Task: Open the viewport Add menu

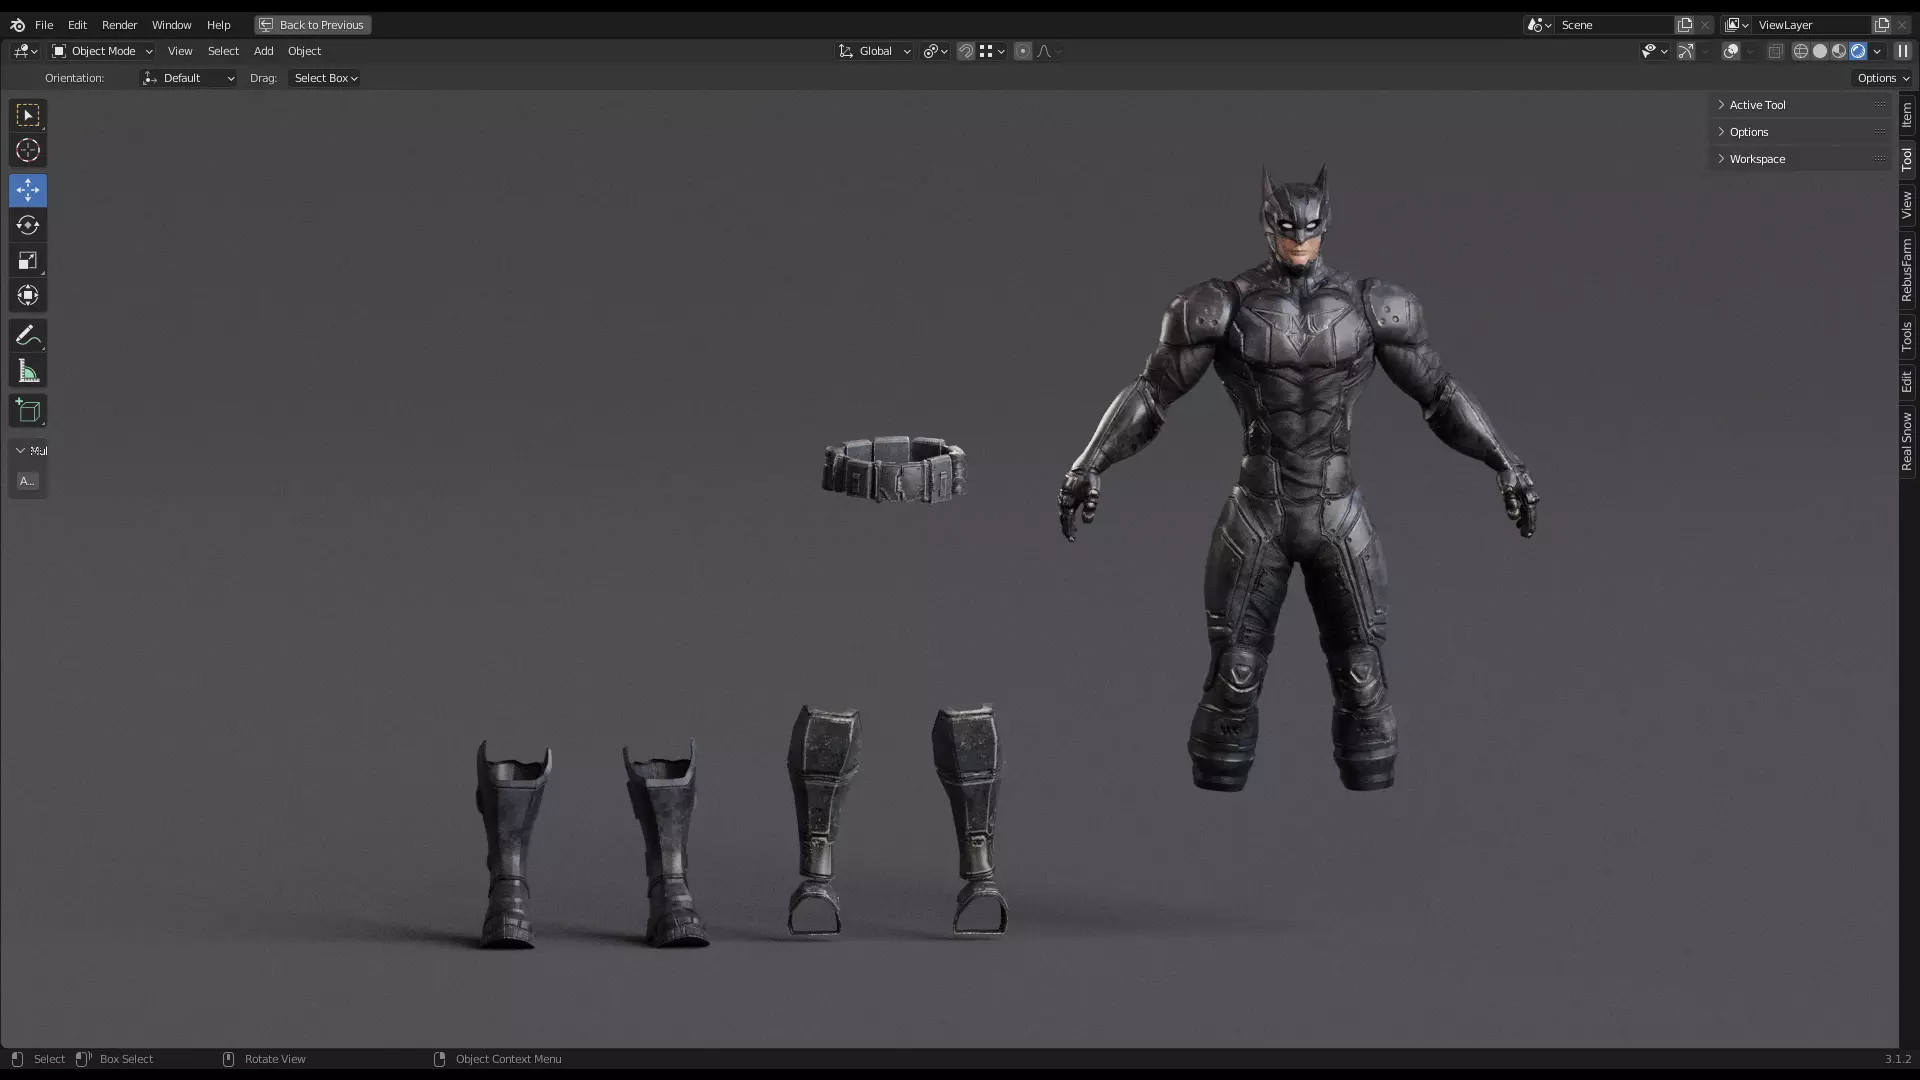Action: (x=263, y=51)
